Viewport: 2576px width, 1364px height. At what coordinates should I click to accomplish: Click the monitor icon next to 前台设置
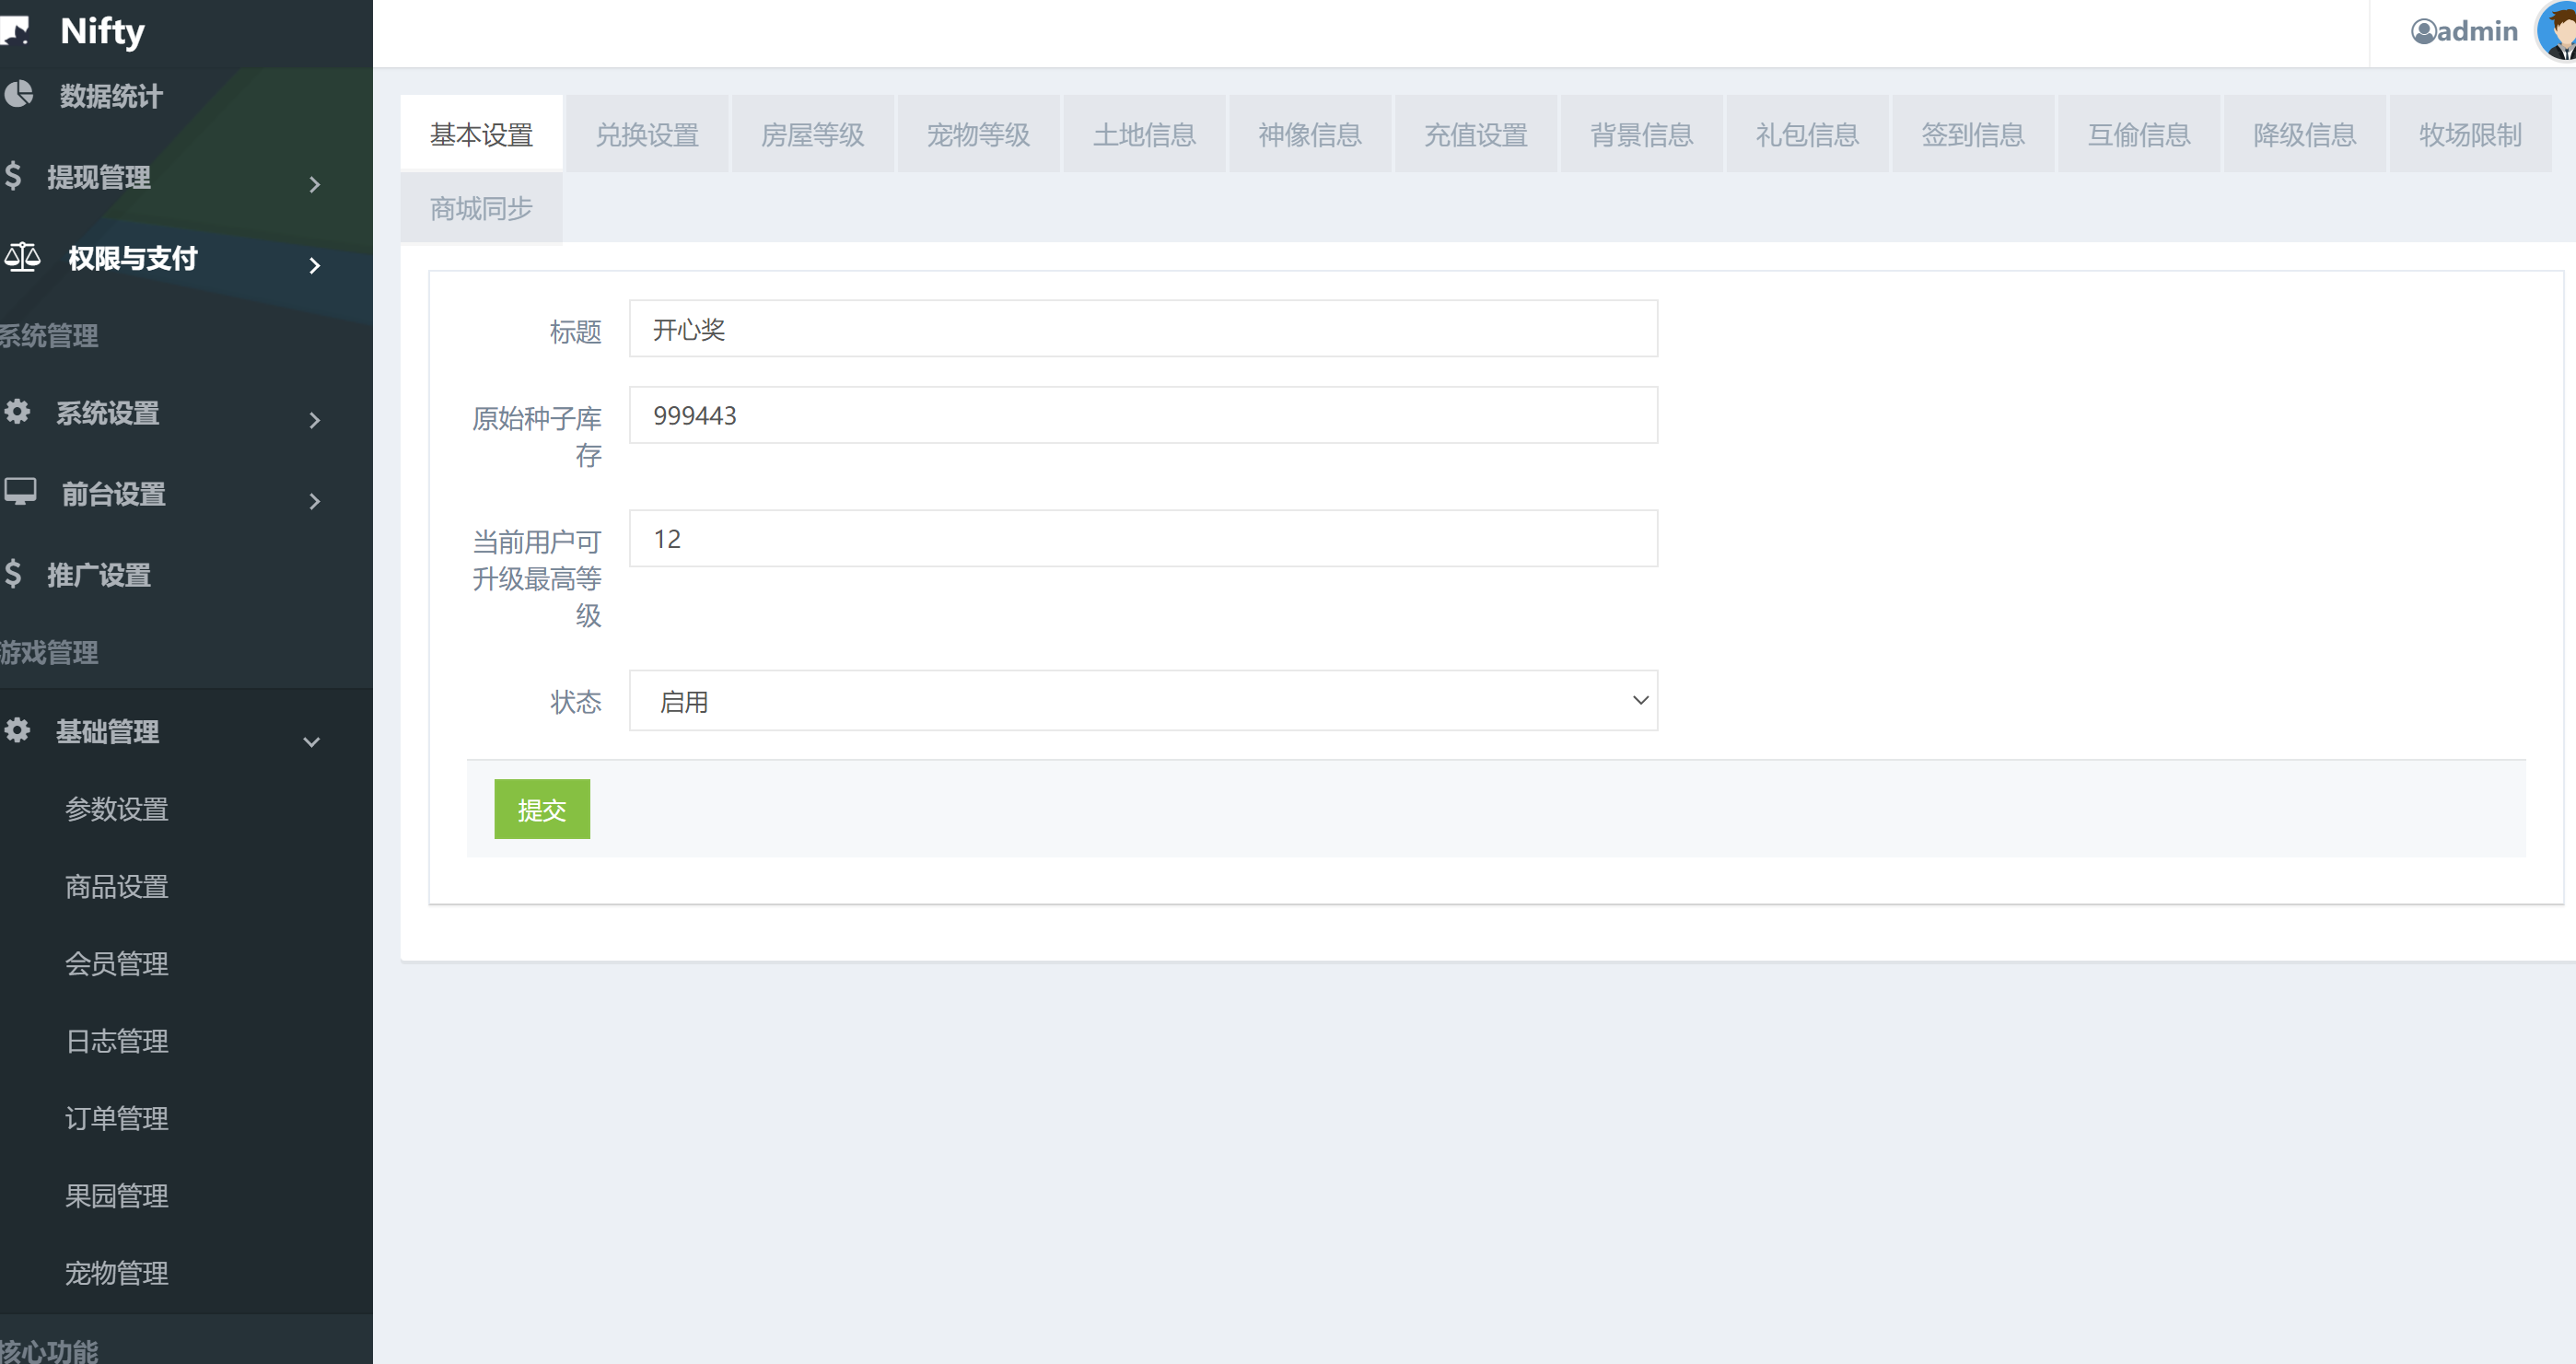click(20, 492)
